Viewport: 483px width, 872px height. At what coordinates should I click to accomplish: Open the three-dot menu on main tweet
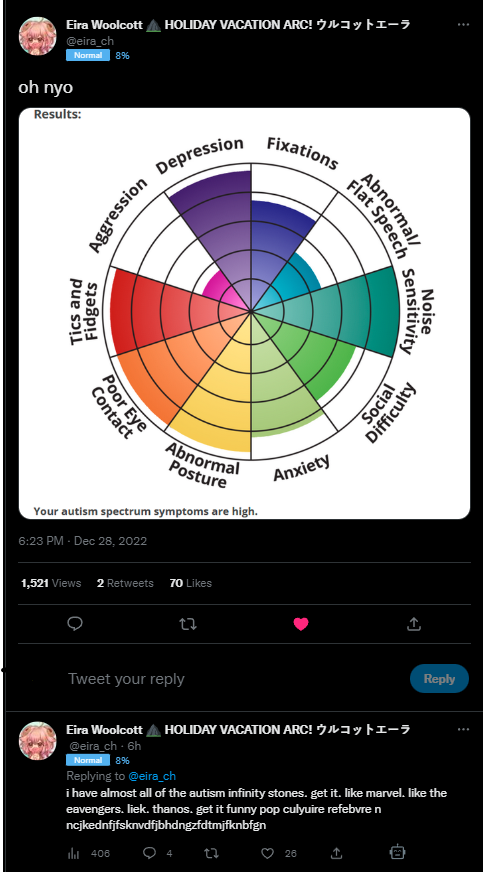[x=463, y=24]
